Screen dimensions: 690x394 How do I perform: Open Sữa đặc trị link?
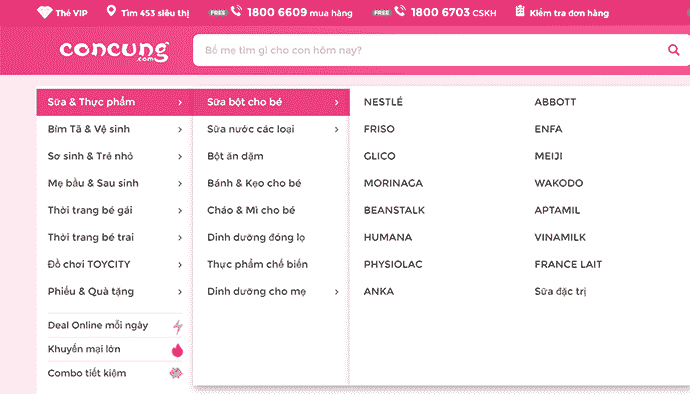560,291
